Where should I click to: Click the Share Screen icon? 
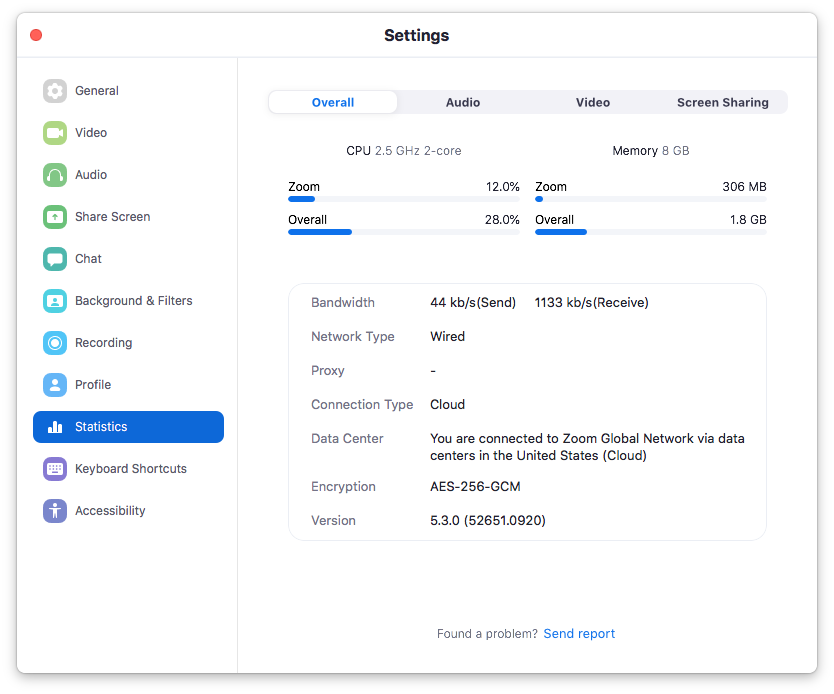tap(55, 217)
